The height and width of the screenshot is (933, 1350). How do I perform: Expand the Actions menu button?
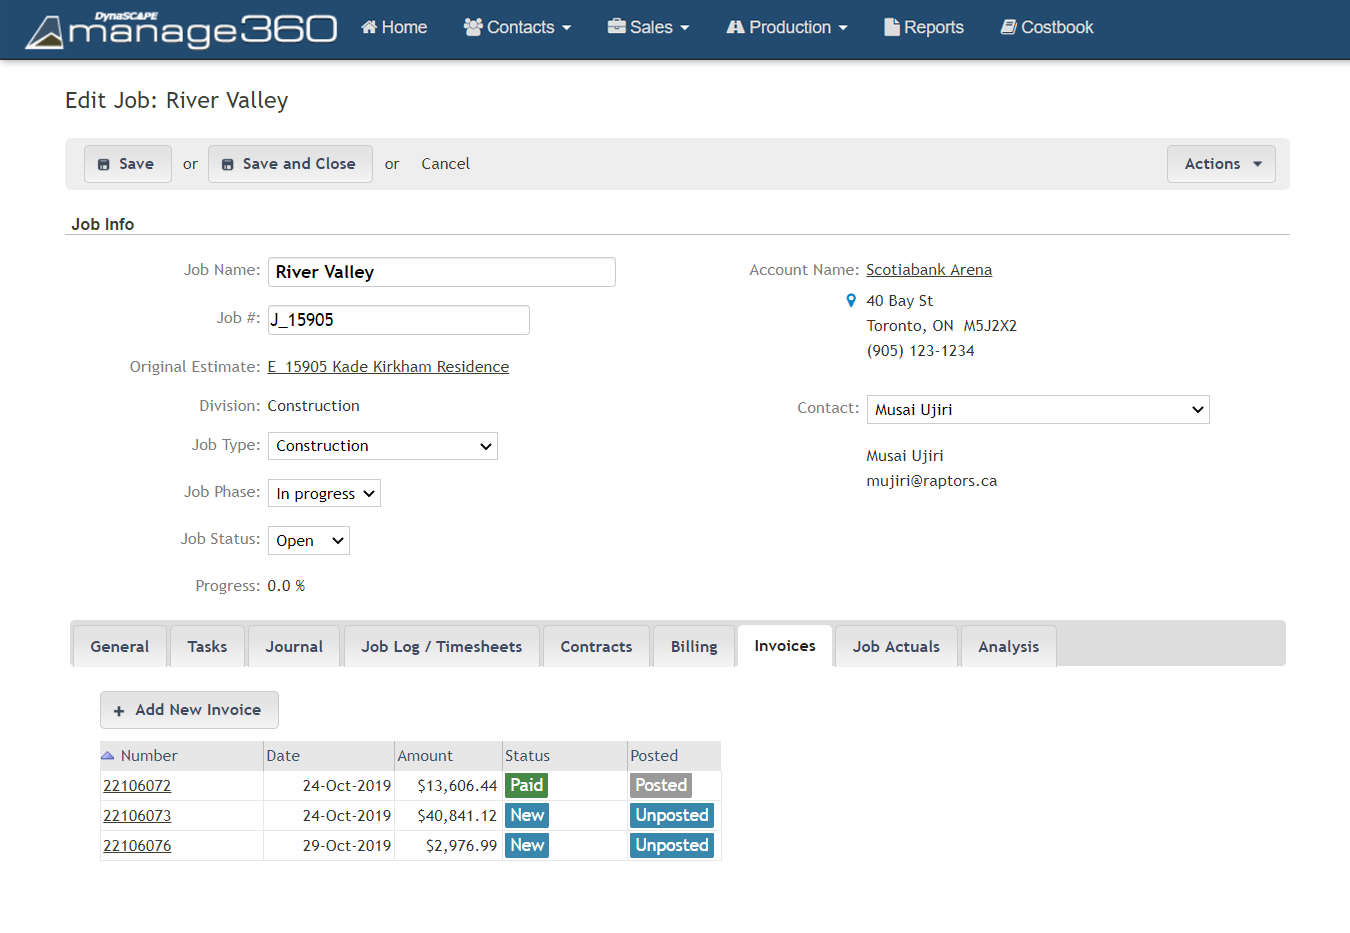tap(1220, 164)
